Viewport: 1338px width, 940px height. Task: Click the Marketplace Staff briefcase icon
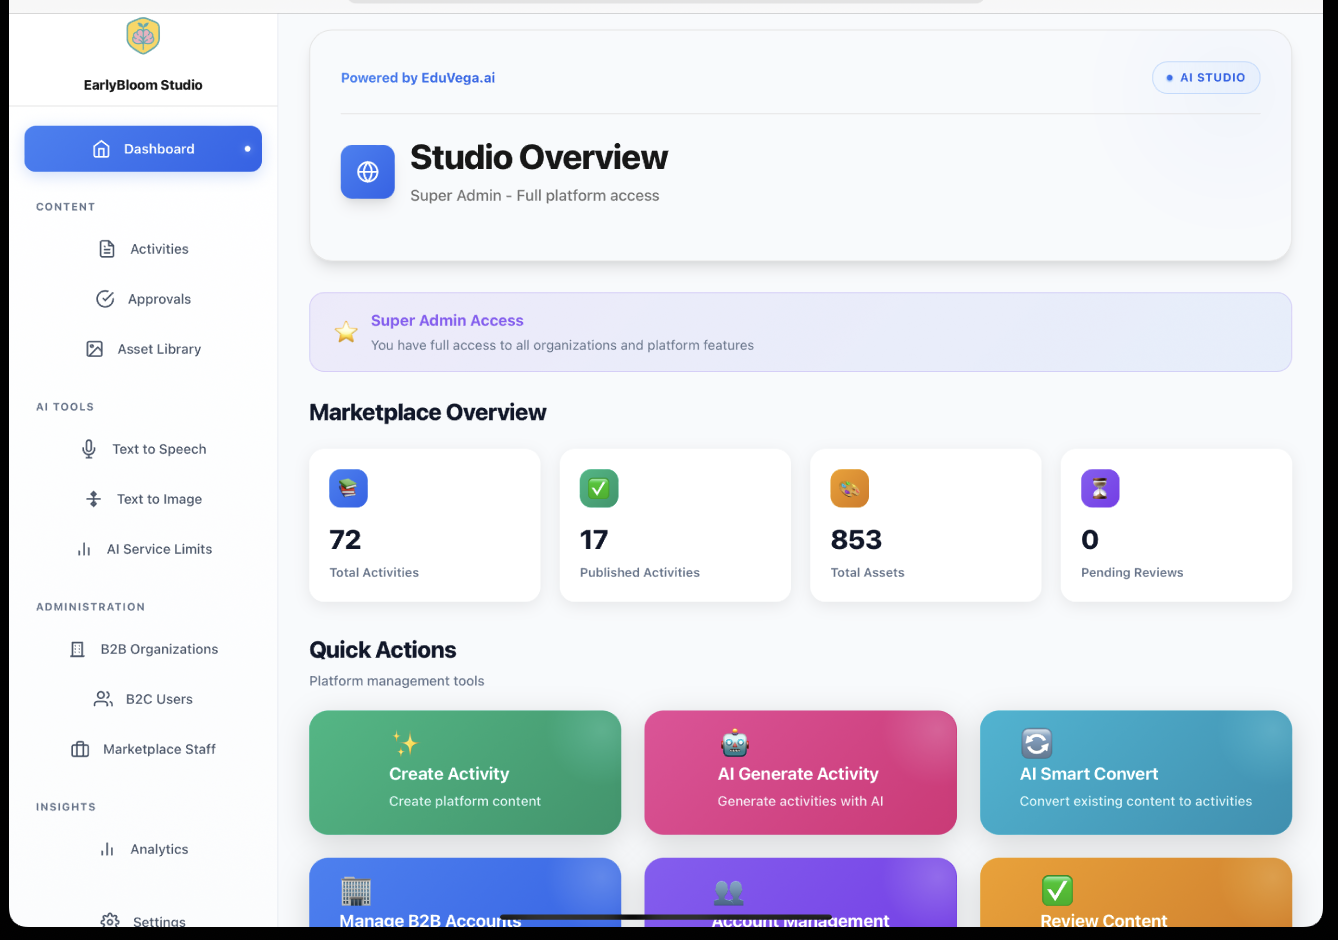tap(80, 749)
